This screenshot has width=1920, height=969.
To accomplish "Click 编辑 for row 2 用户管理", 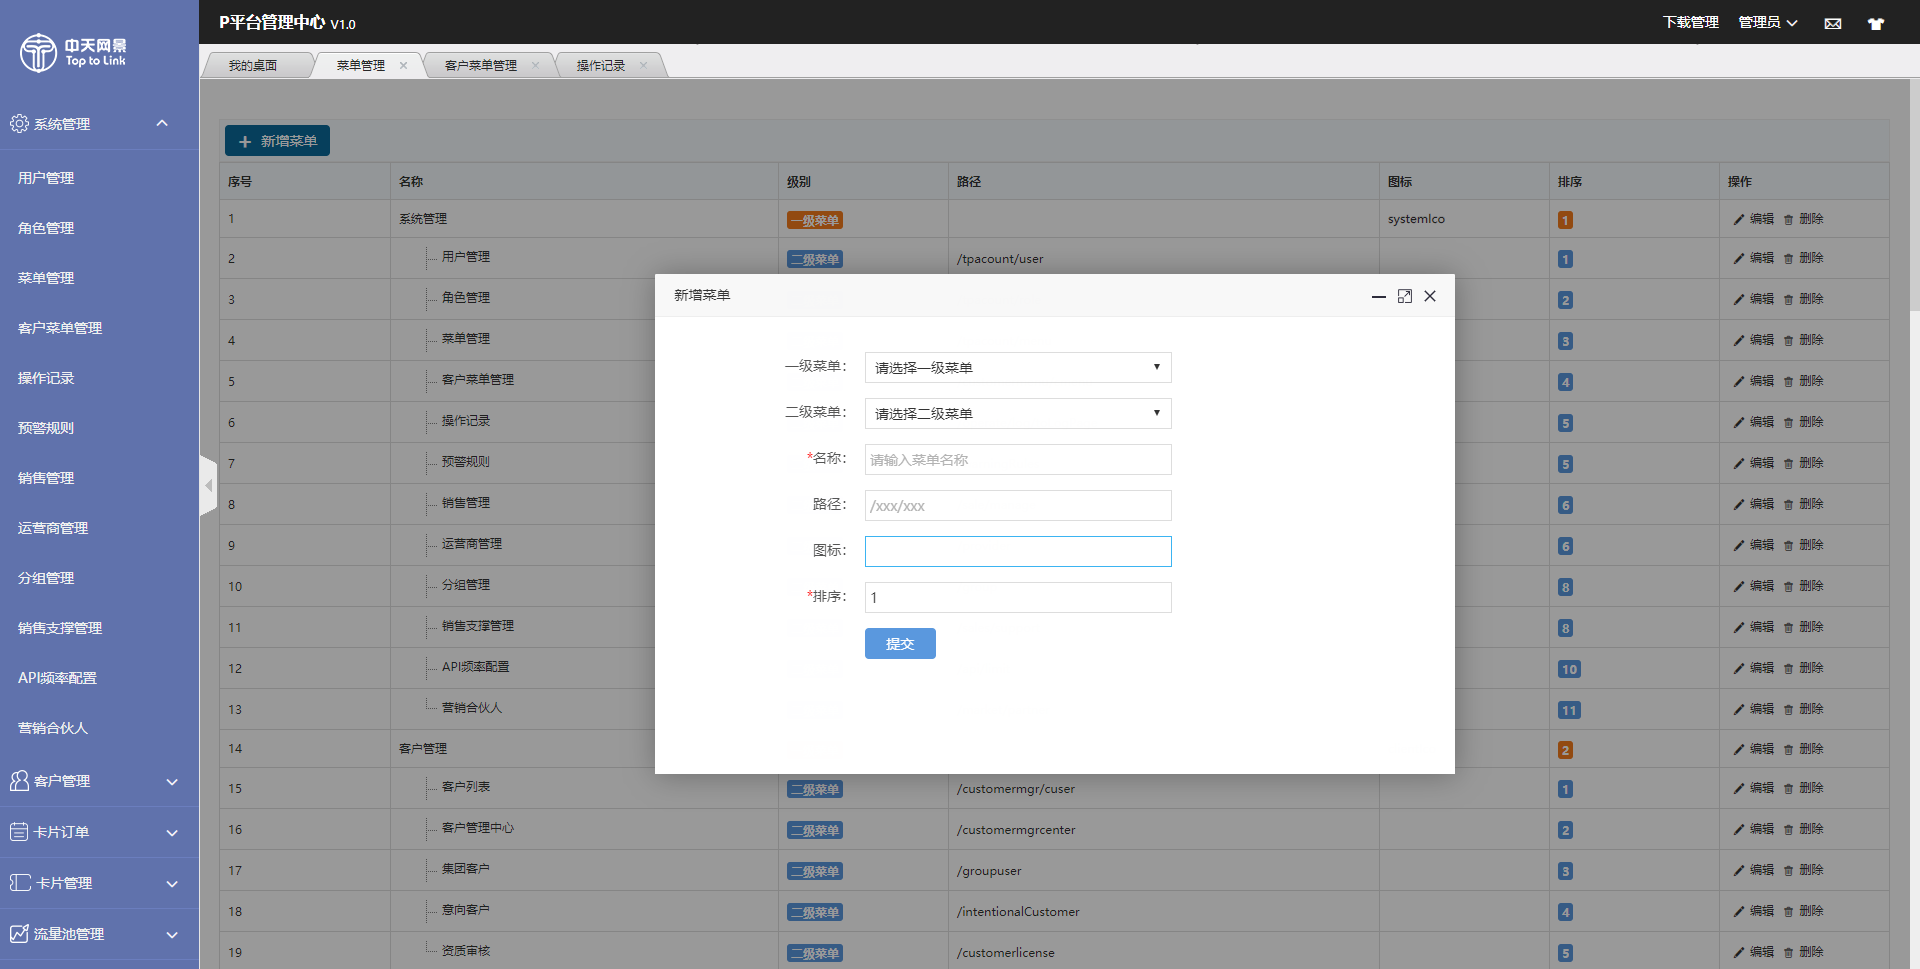I will [x=1754, y=258].
